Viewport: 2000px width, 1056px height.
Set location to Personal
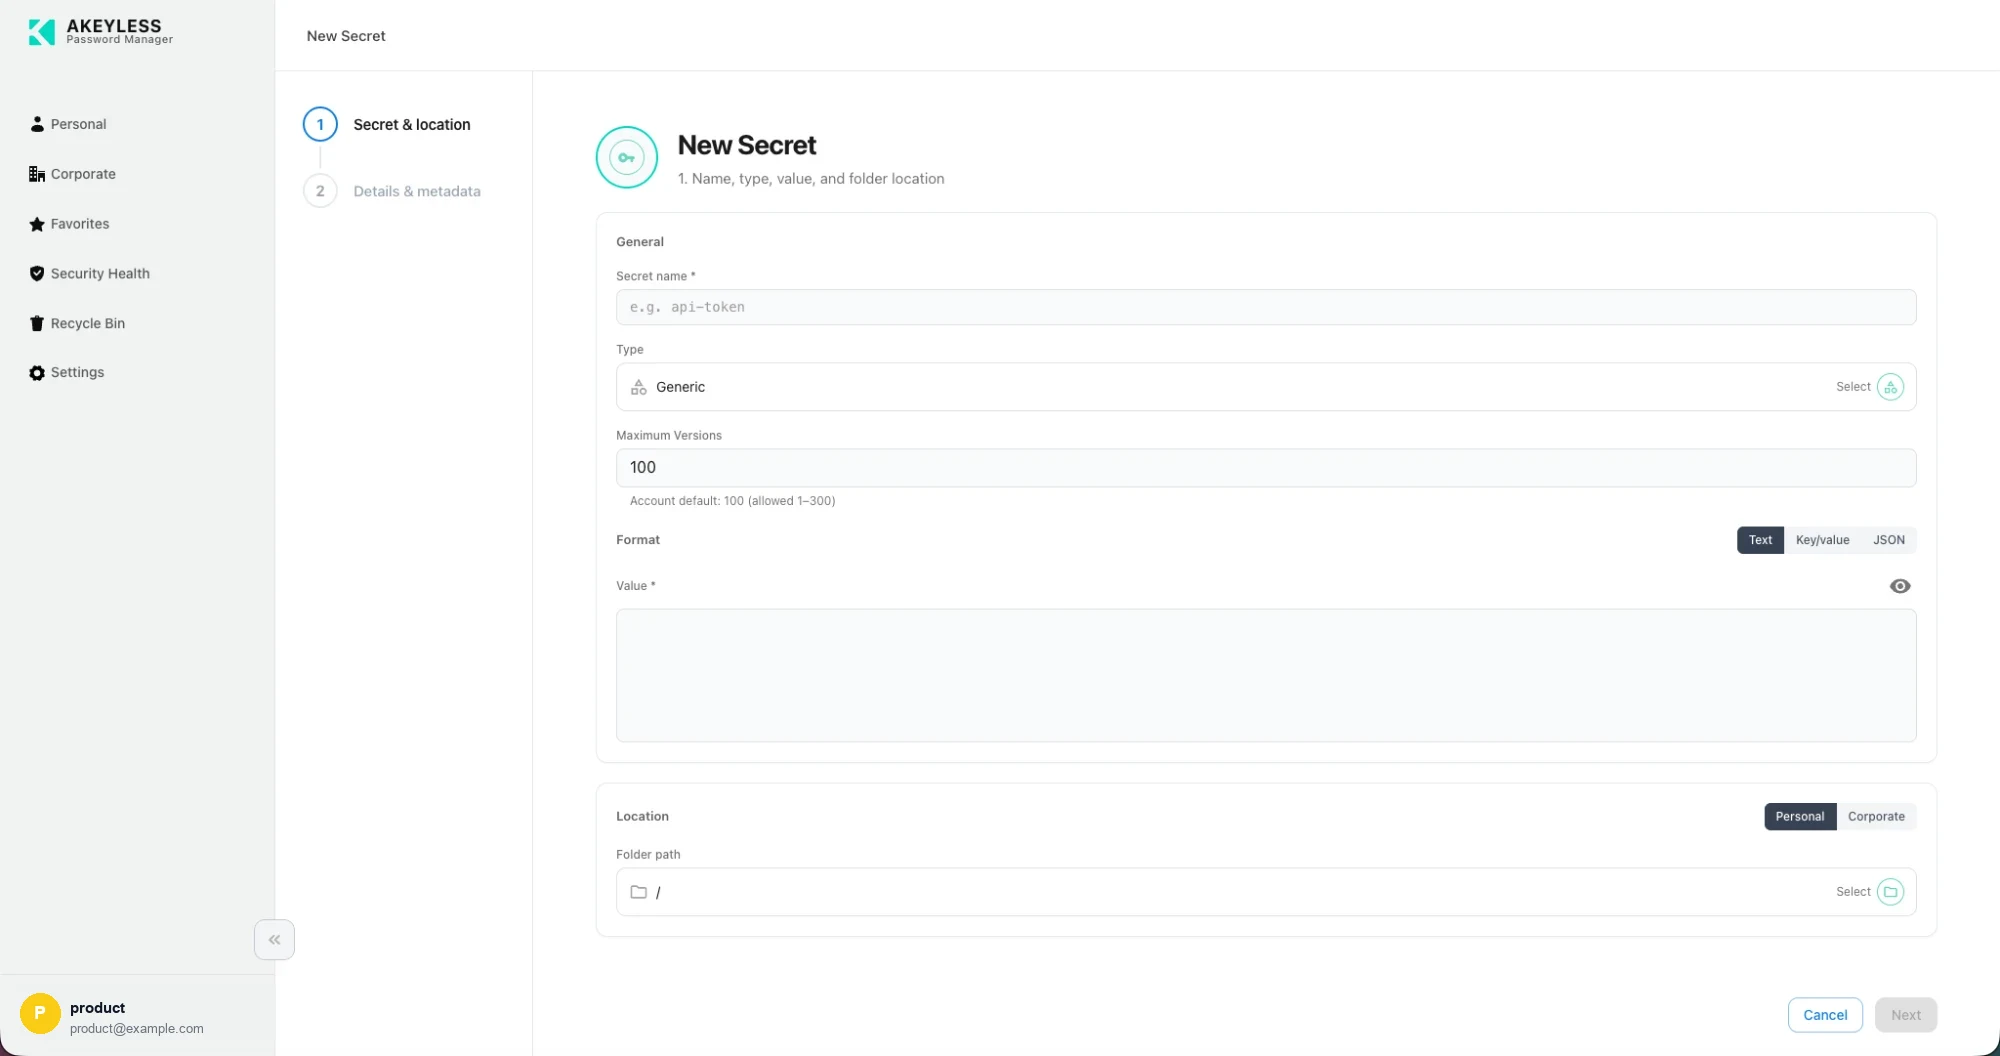pyautogui.click(x=1800, y=816)
